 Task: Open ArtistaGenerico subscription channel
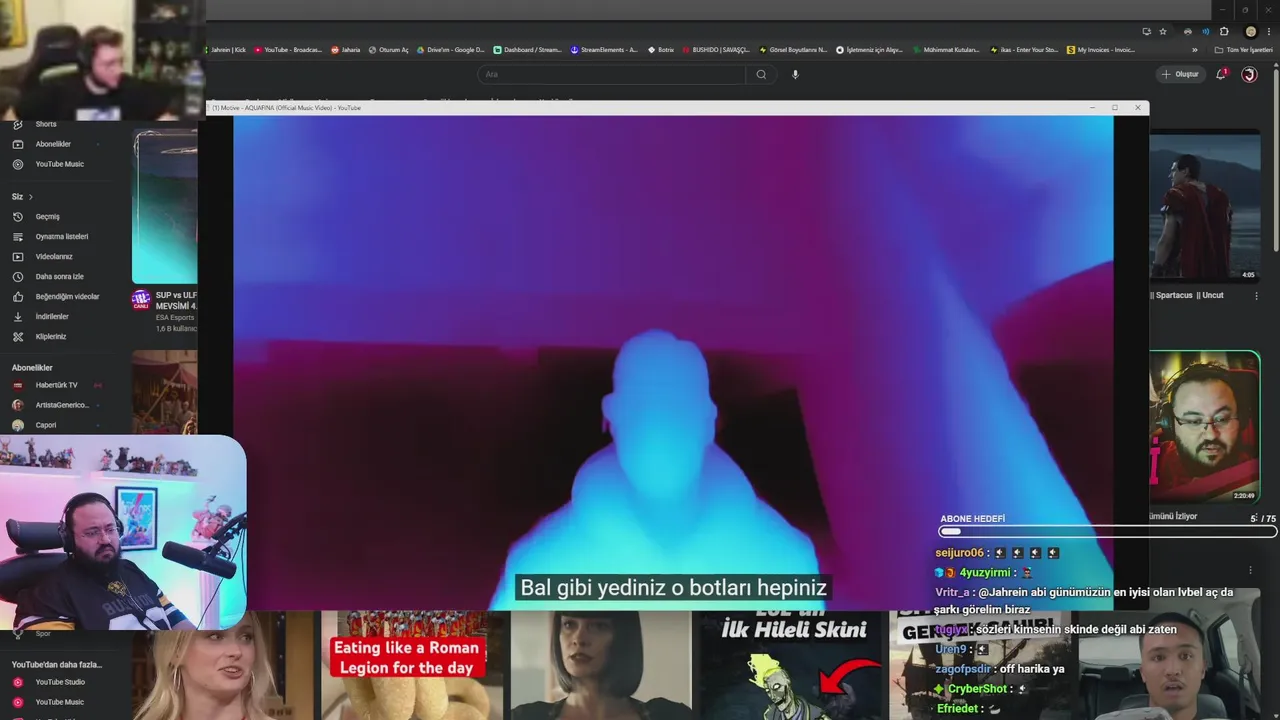tap(62, 405)
